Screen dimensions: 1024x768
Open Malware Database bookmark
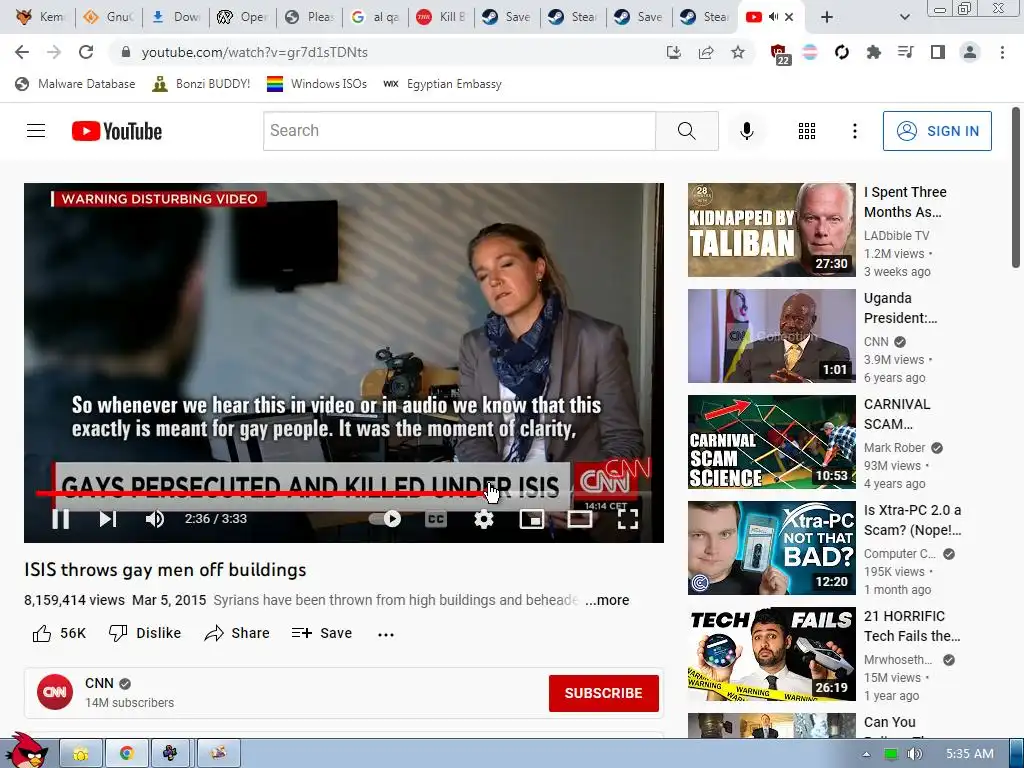76,84
